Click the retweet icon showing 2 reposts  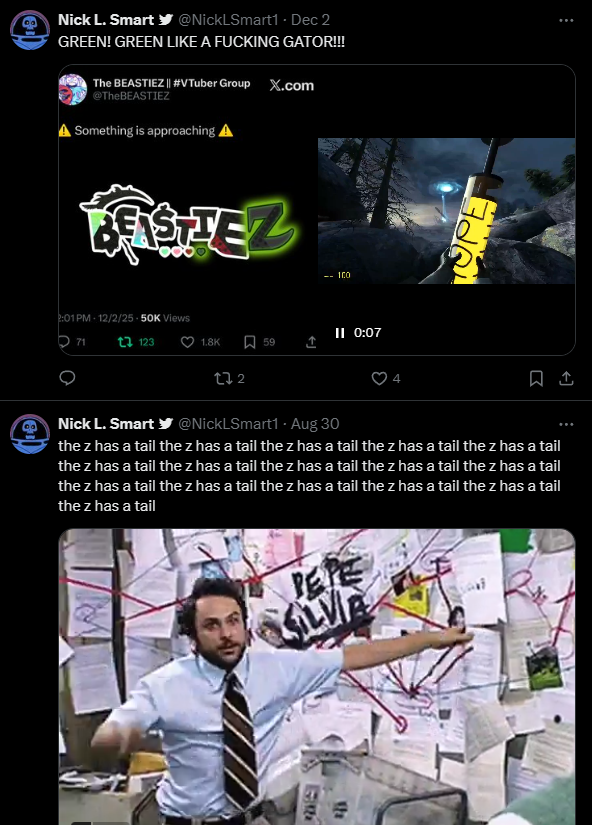(223, 378)
